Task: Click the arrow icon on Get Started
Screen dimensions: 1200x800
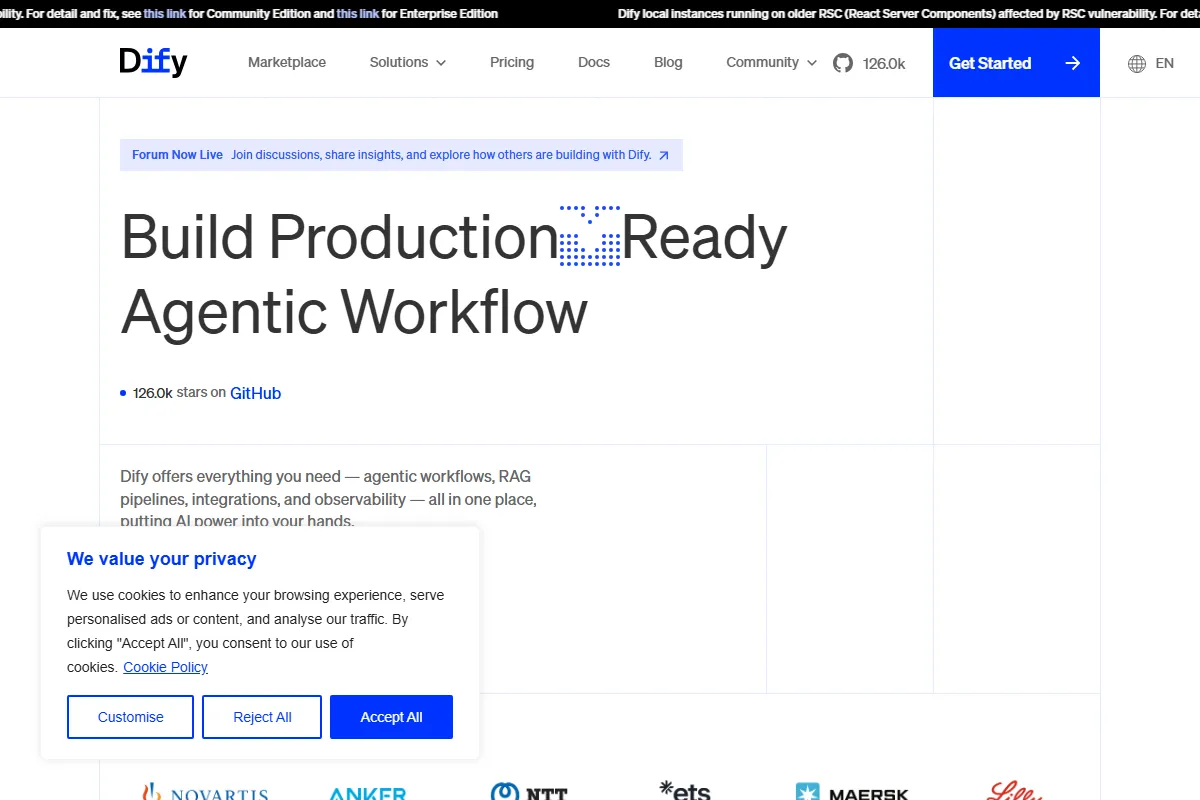Action: tap(1072, 63)
